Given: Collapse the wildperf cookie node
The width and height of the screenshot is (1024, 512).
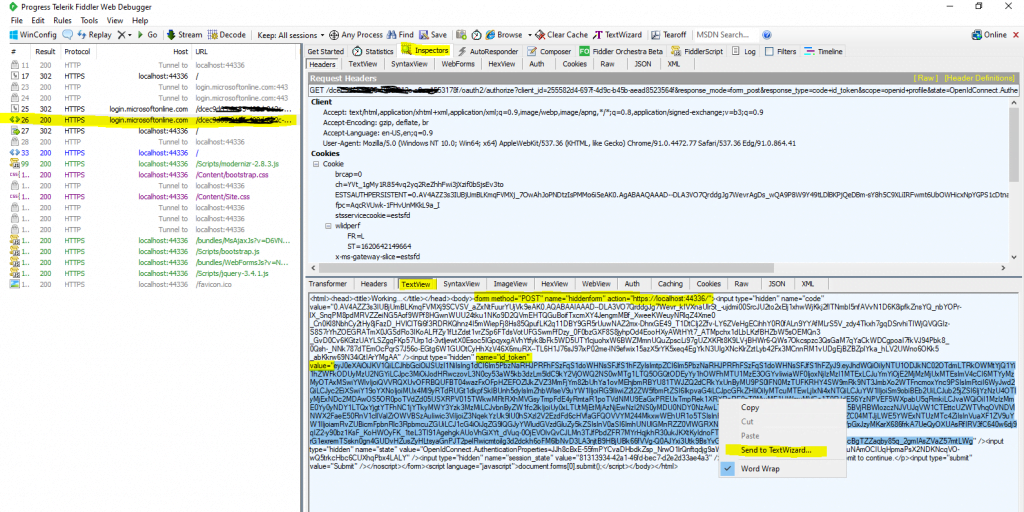Looking at the screenshot, I should click(328, 225).
